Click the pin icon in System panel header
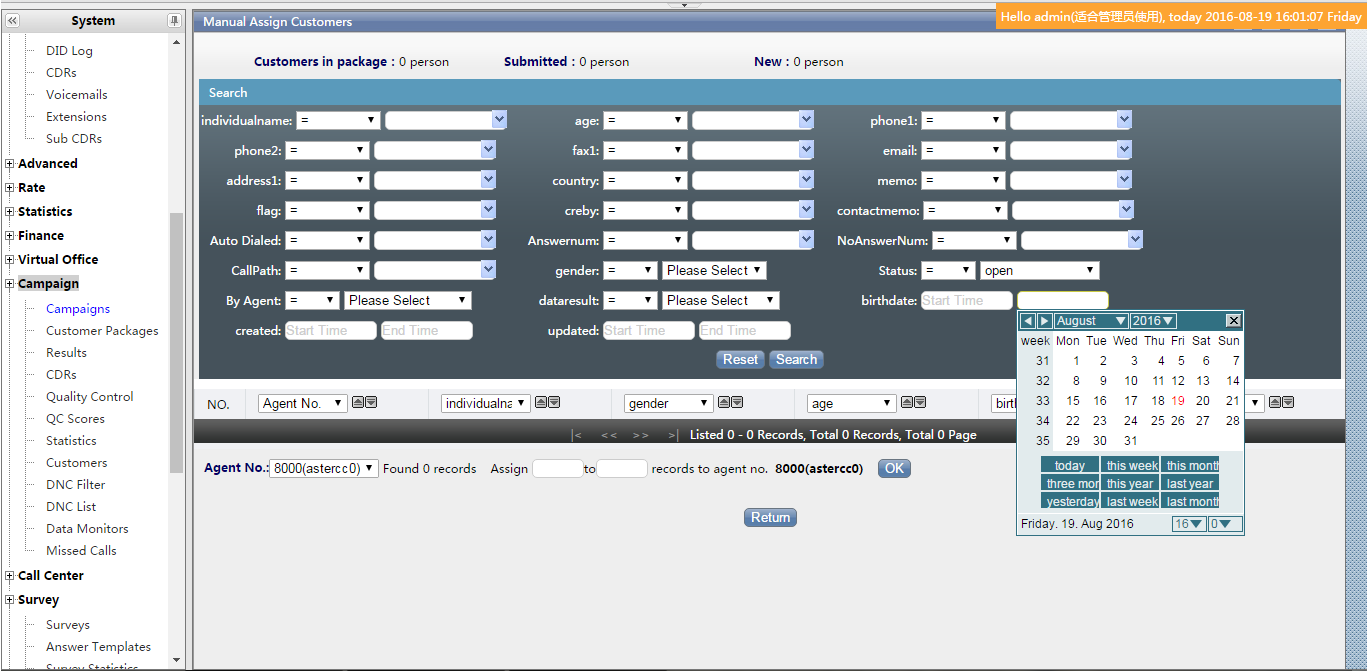 click(174, 21)
